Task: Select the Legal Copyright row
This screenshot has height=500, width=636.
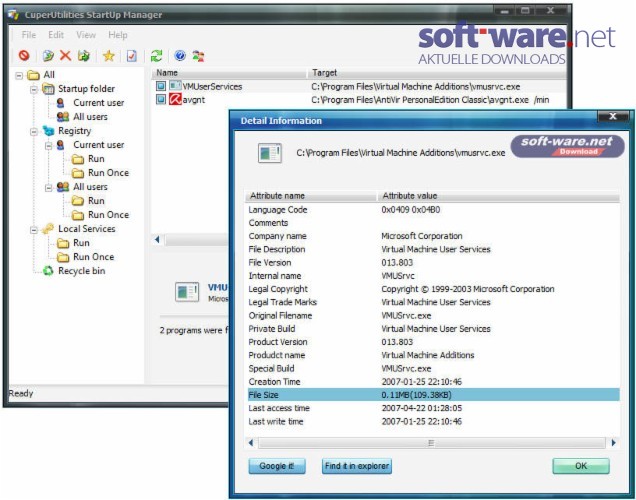Action: click(433, 289)
